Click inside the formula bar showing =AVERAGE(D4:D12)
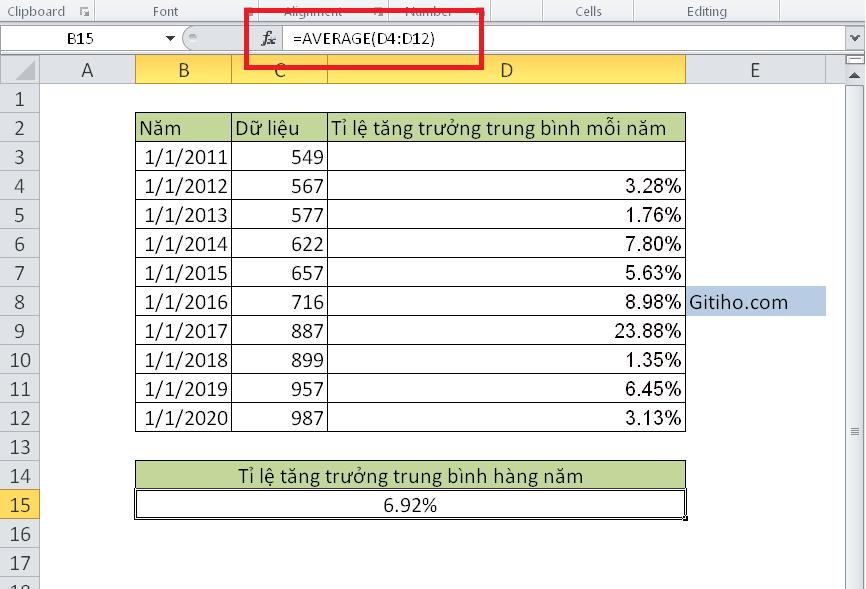 click(x=400, y=37)
